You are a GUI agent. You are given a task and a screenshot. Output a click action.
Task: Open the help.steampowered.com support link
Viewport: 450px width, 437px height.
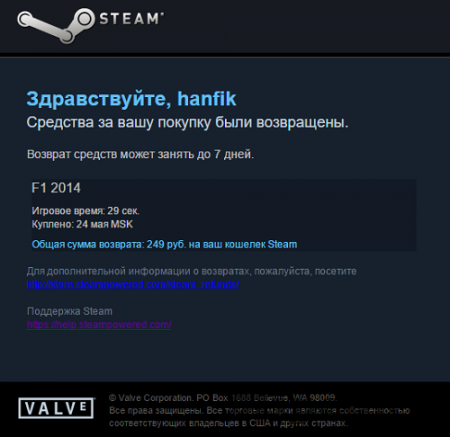click(x=99, y=325)
